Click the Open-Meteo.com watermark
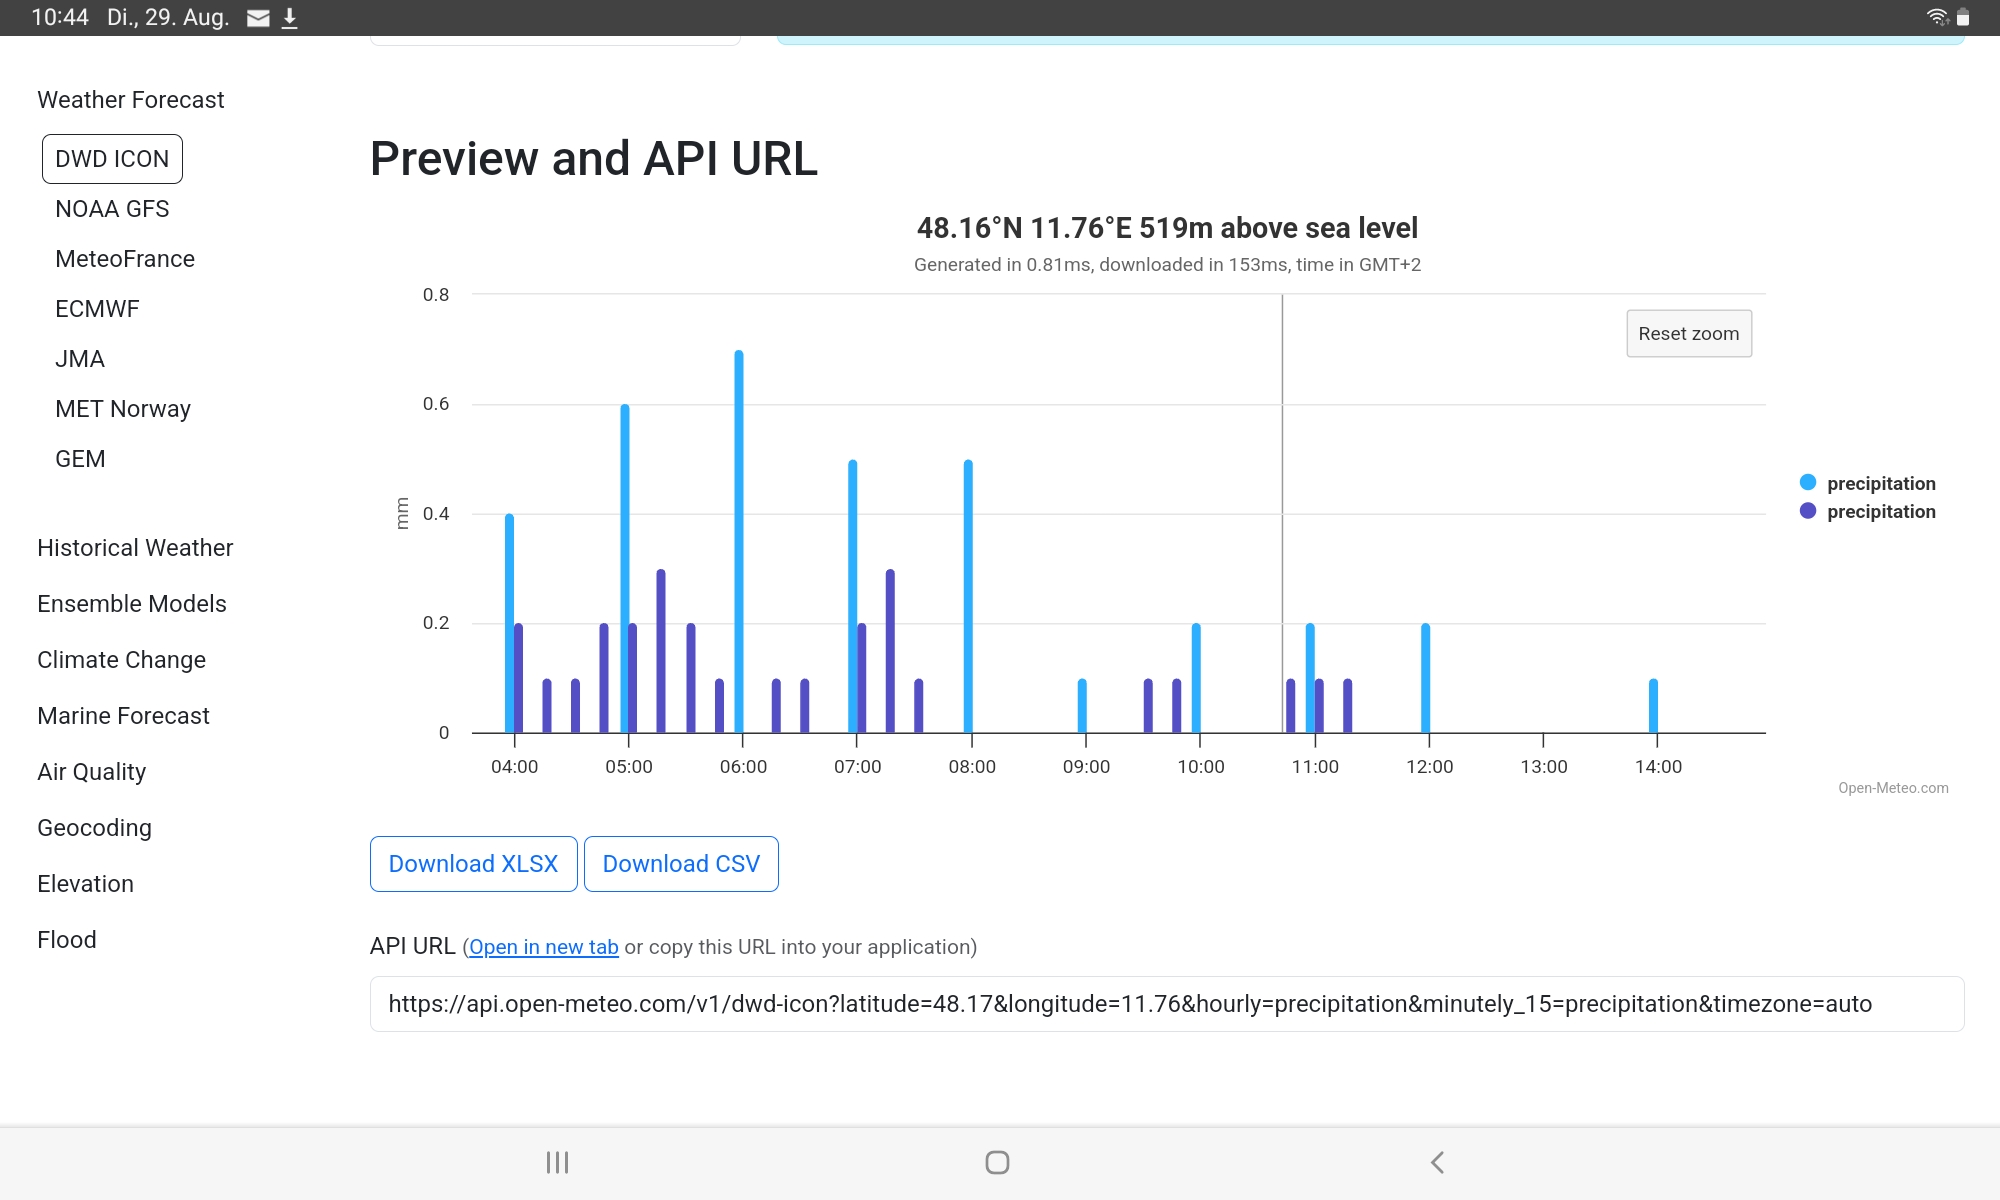2000x1200 pixels. click(x=1892, y=787)
